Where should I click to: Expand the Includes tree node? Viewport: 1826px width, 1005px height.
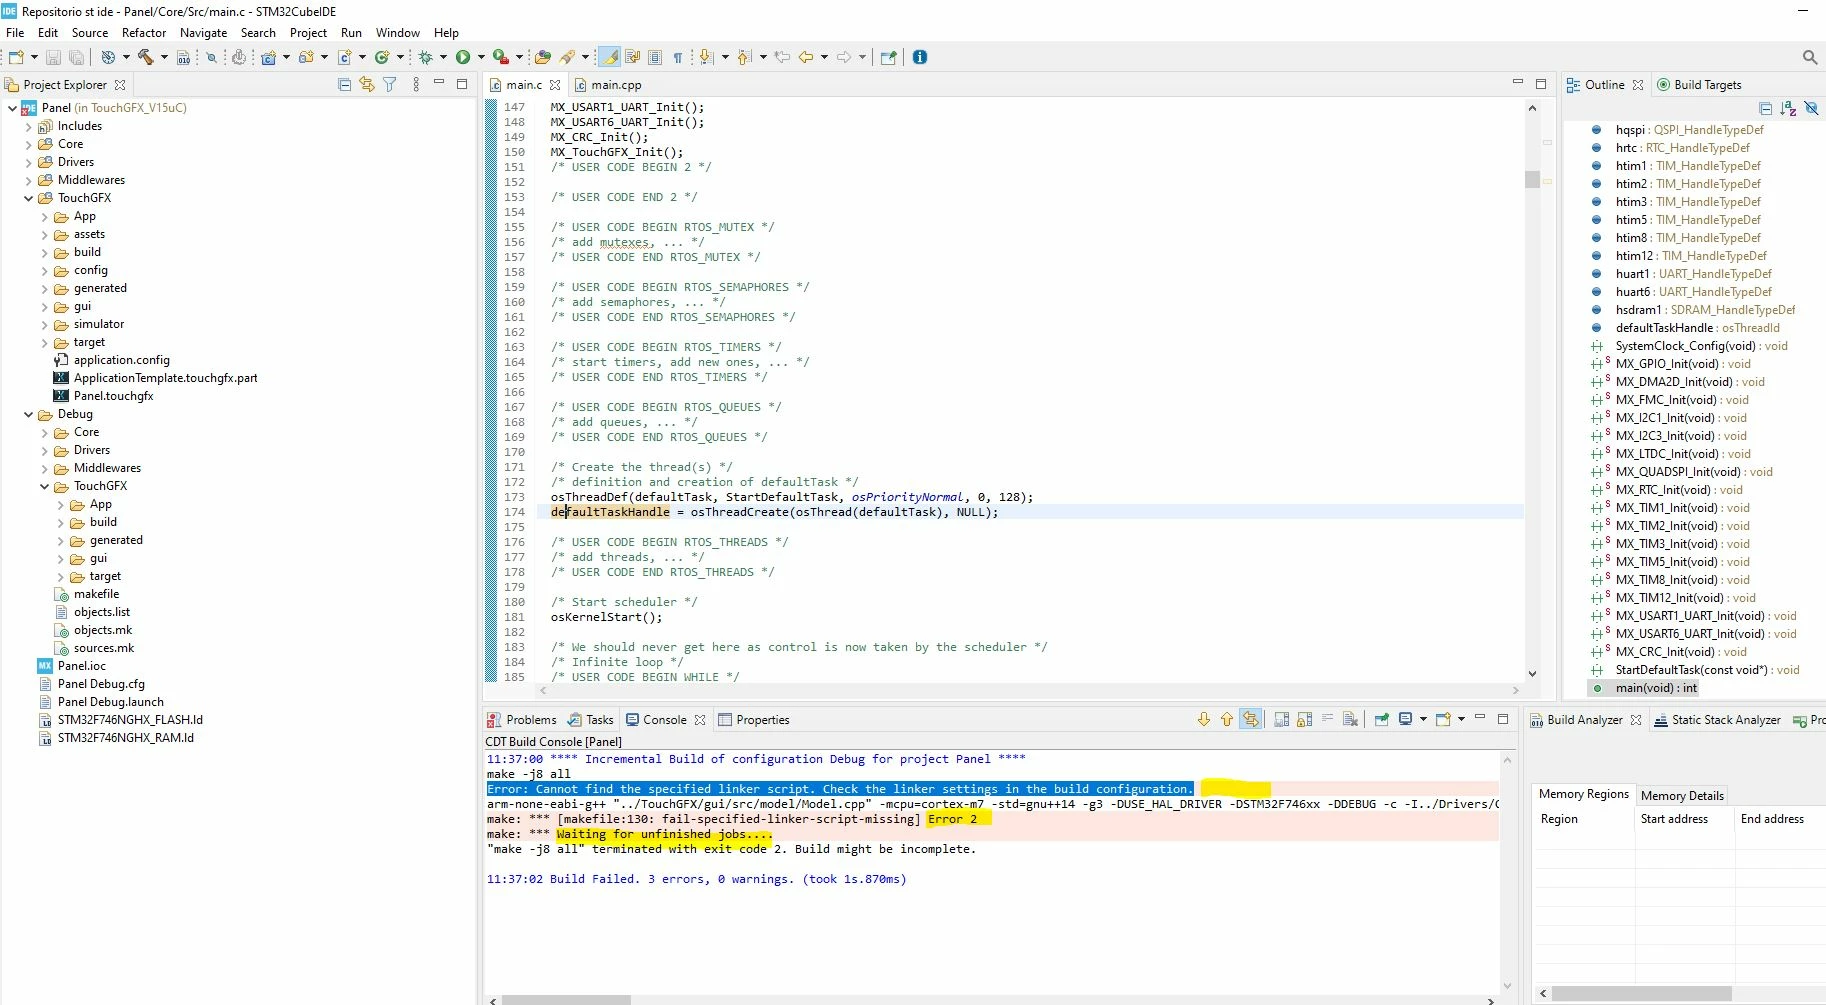click(28, 126)
